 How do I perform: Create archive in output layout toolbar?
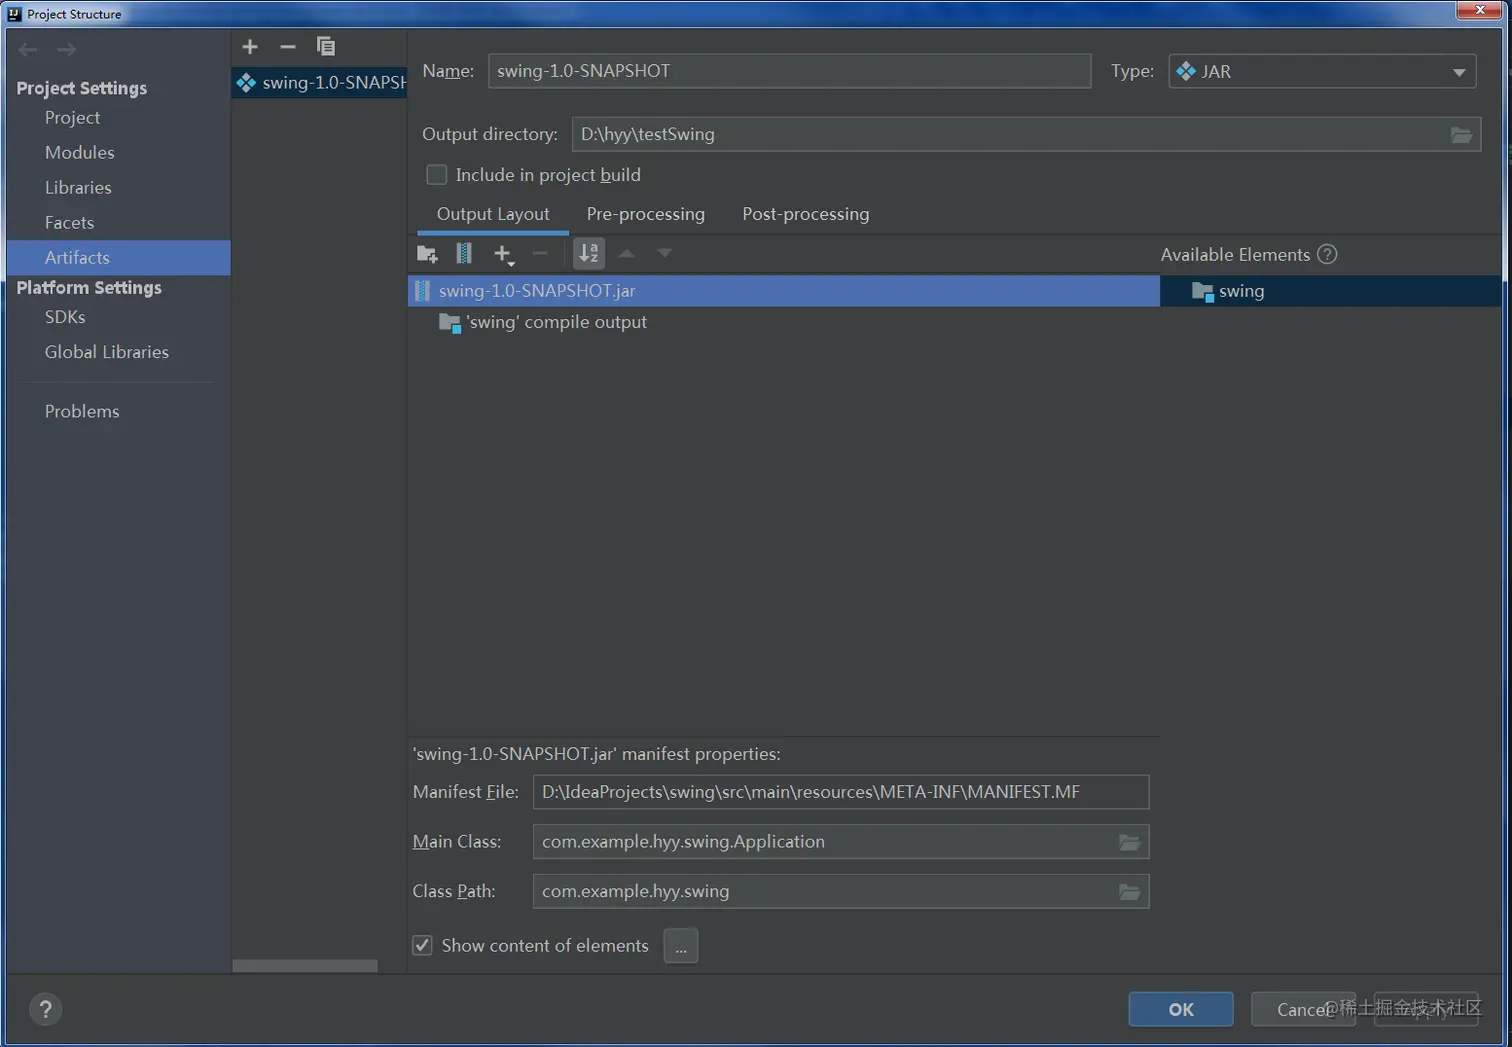click(x=464, y=254)
